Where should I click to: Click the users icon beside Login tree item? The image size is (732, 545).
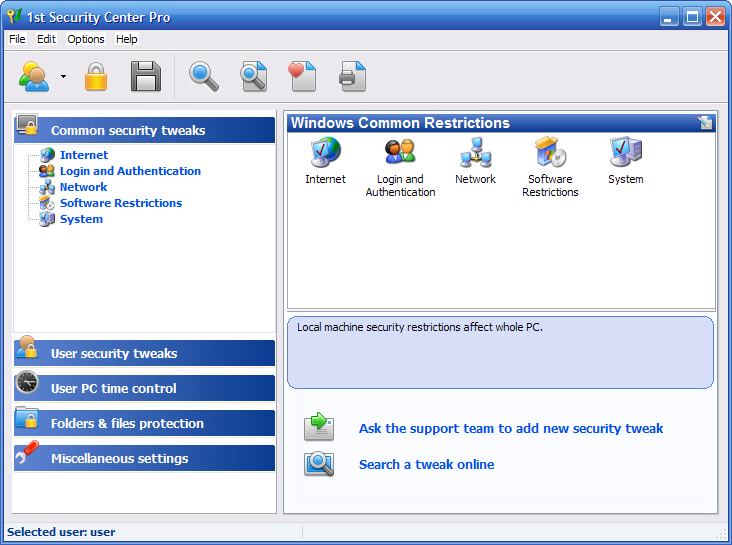(x=47, y=171)
